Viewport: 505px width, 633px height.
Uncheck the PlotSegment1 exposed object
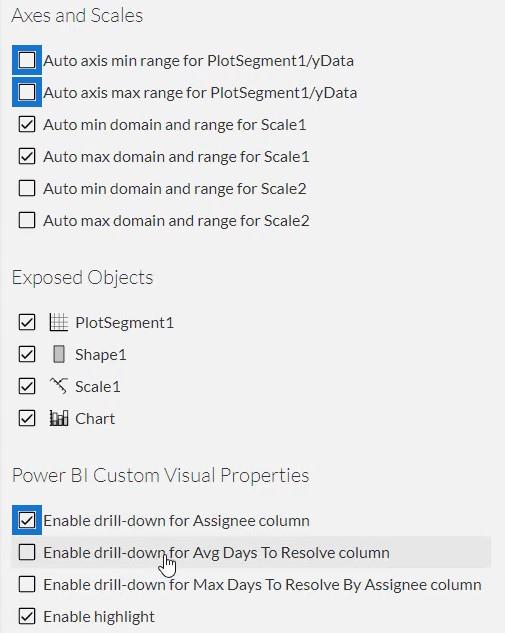tap(27, 322)
